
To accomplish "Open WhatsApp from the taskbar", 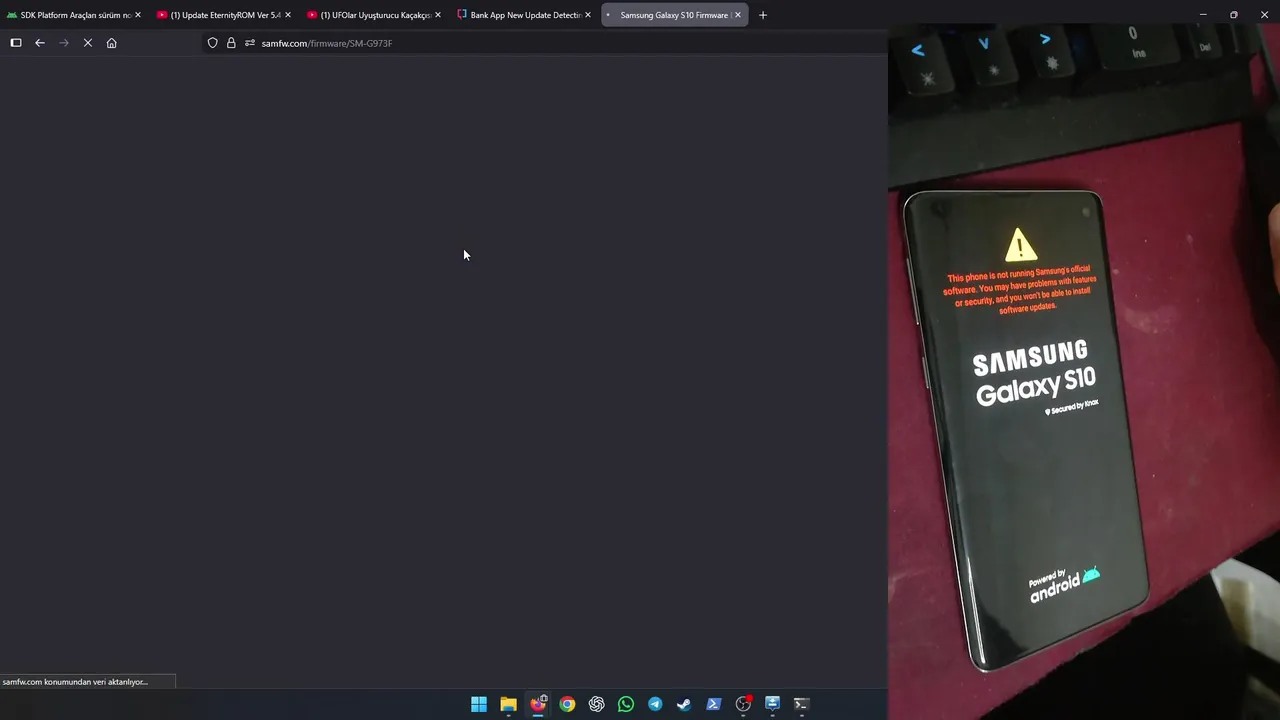I will tap(626, 704).
